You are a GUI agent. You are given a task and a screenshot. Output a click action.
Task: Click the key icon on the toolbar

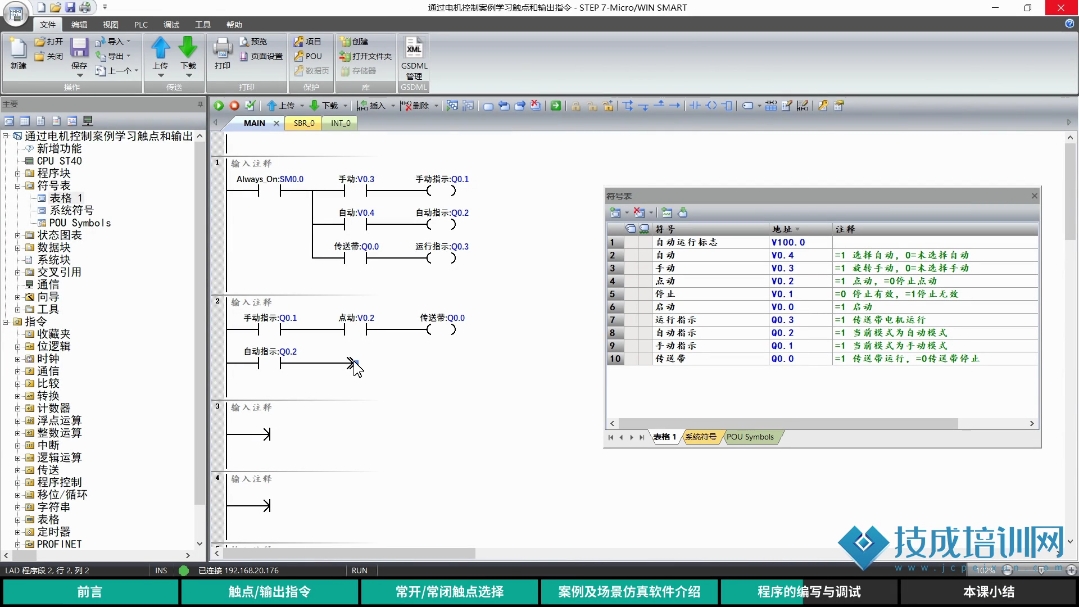[823, 105]
